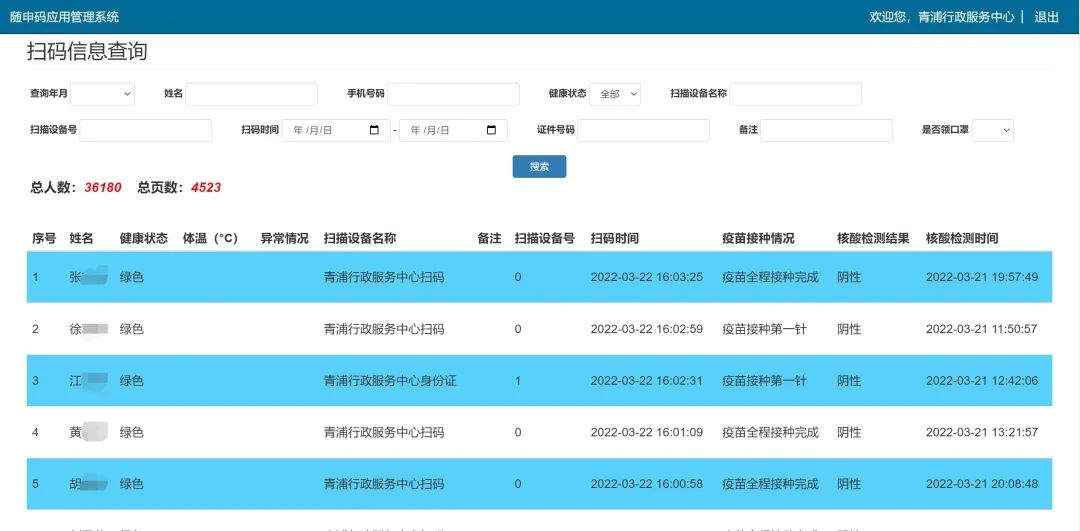This screenshot has height=531, width=1080.
Task: Click the 扫描设备号 input field
Action: [145, 130]
